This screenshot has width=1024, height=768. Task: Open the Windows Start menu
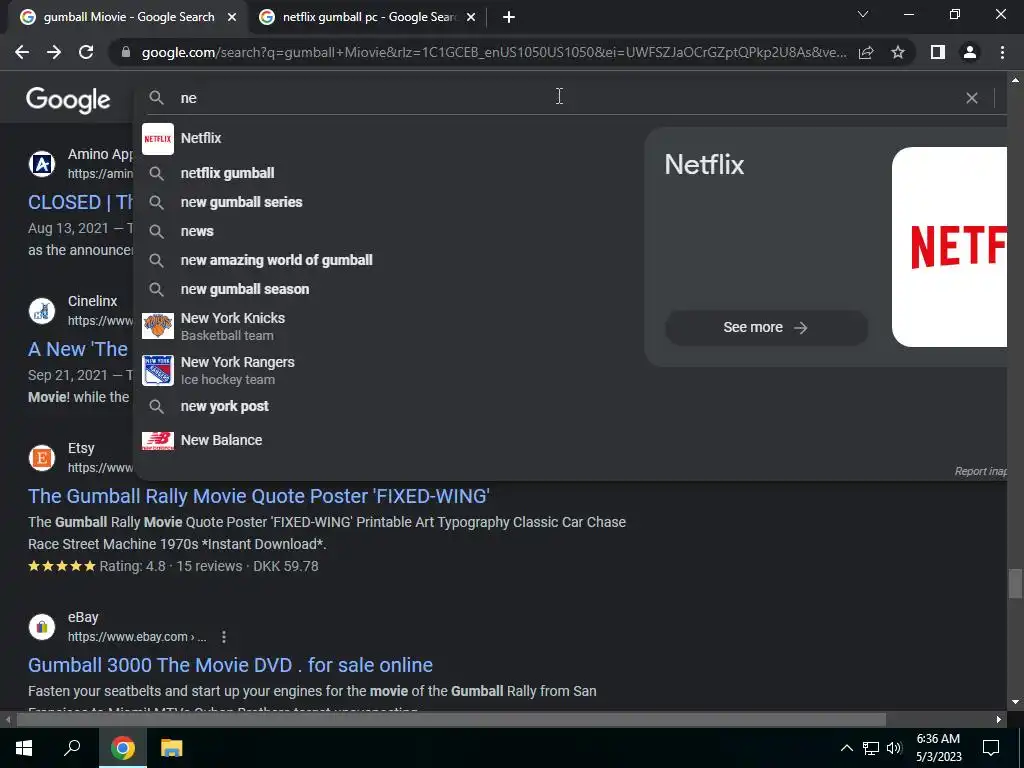coord(24,748)
